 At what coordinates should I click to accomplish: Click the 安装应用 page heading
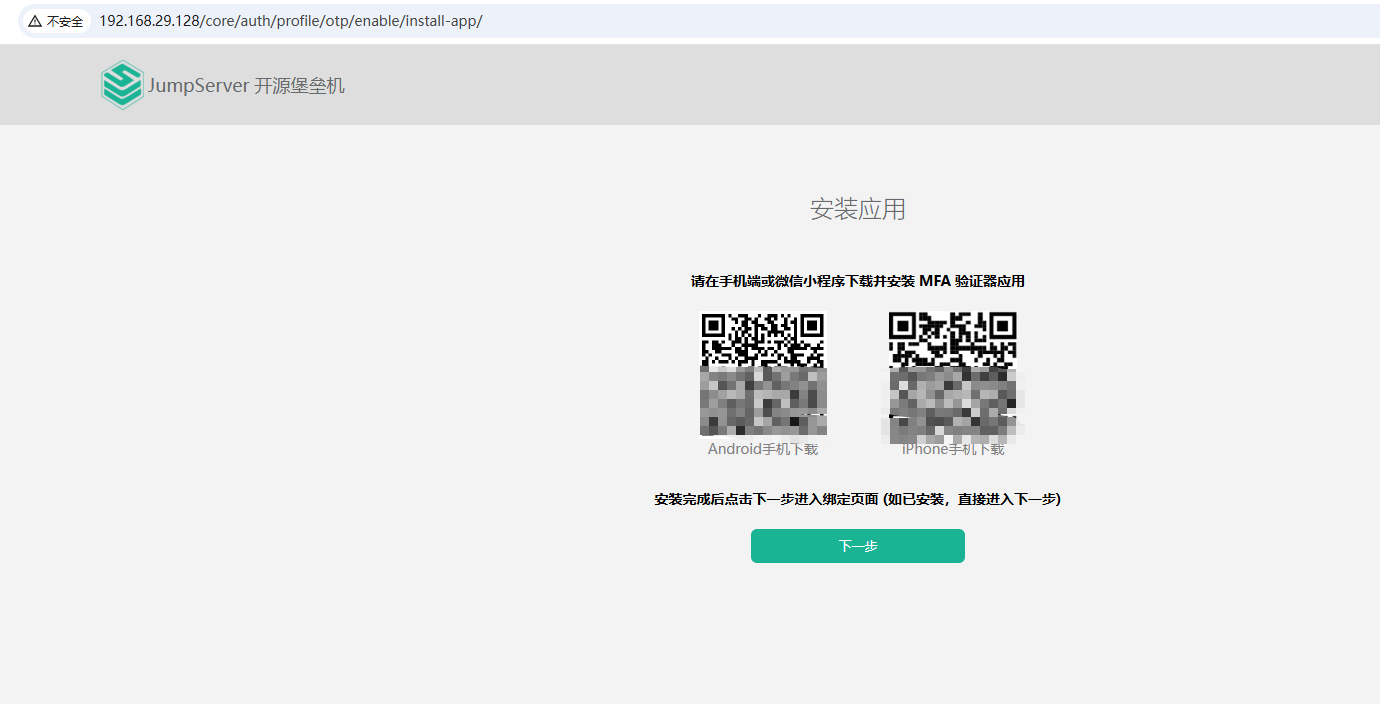(858, 209)
